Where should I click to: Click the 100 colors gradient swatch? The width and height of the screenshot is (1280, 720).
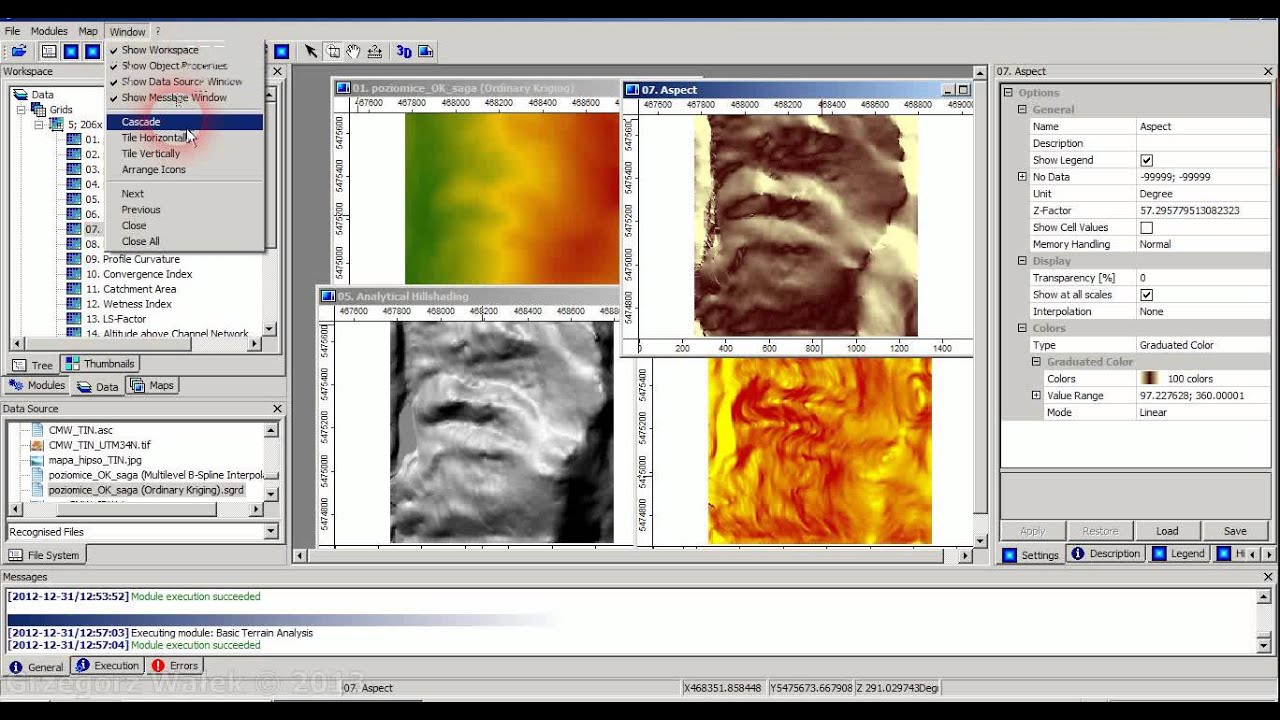pos(1150,379)
